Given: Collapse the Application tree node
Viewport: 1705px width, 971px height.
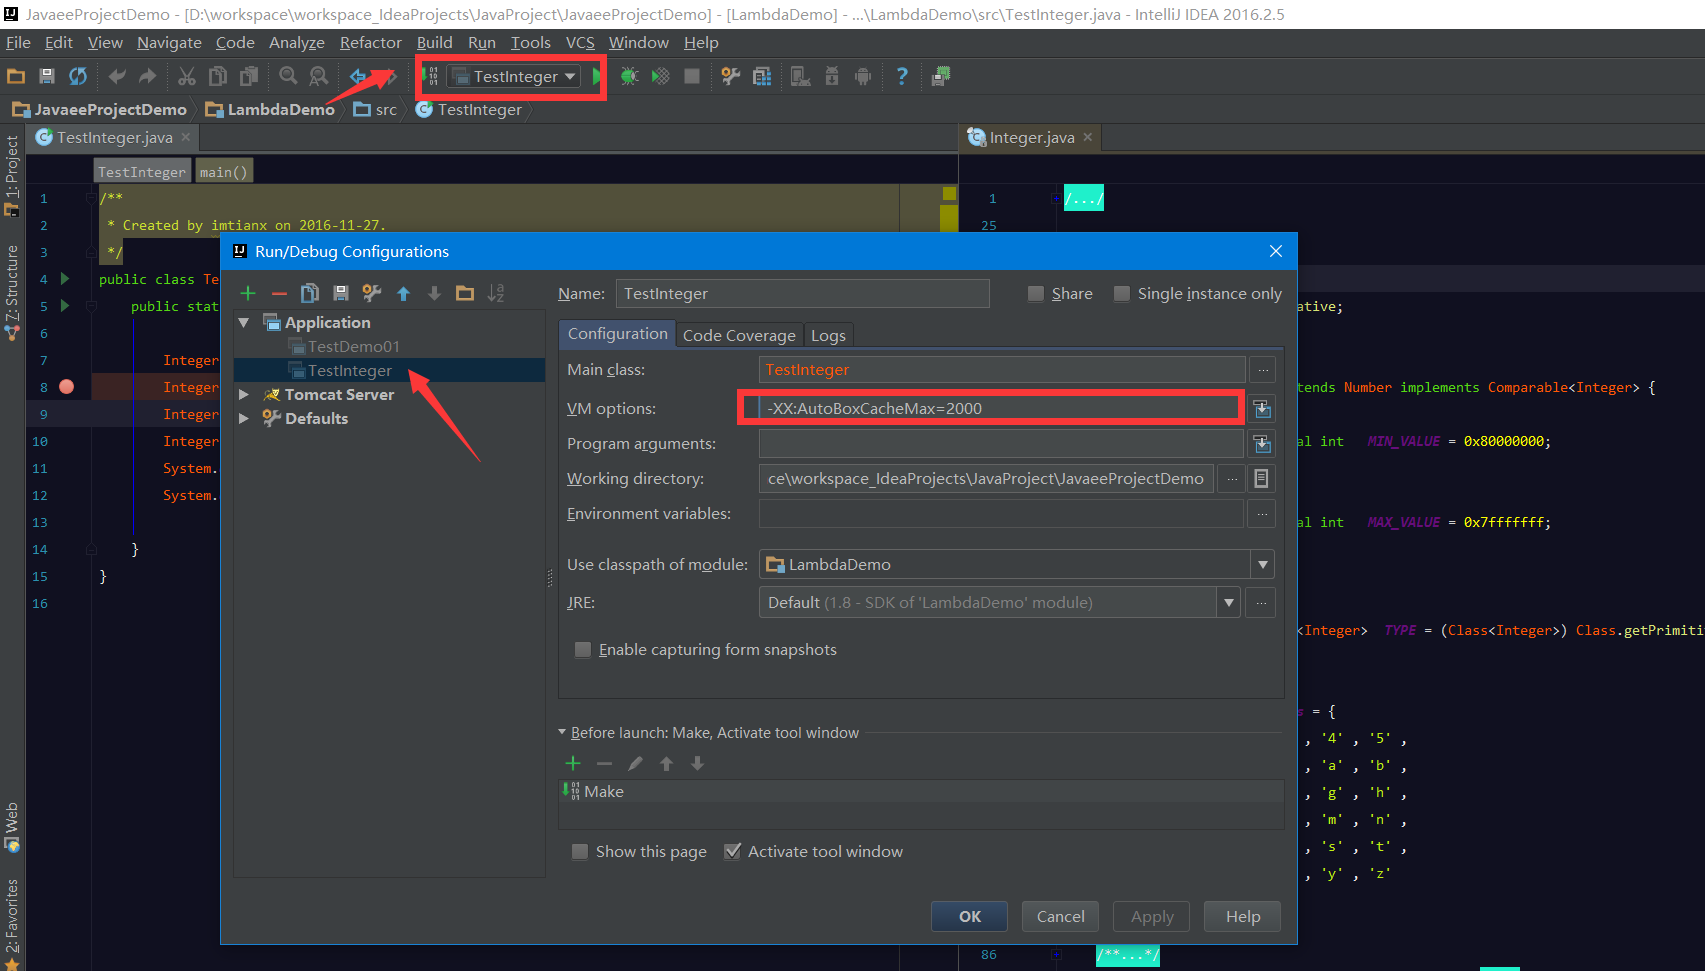Looking at the screenshot, I should (243, 322).
